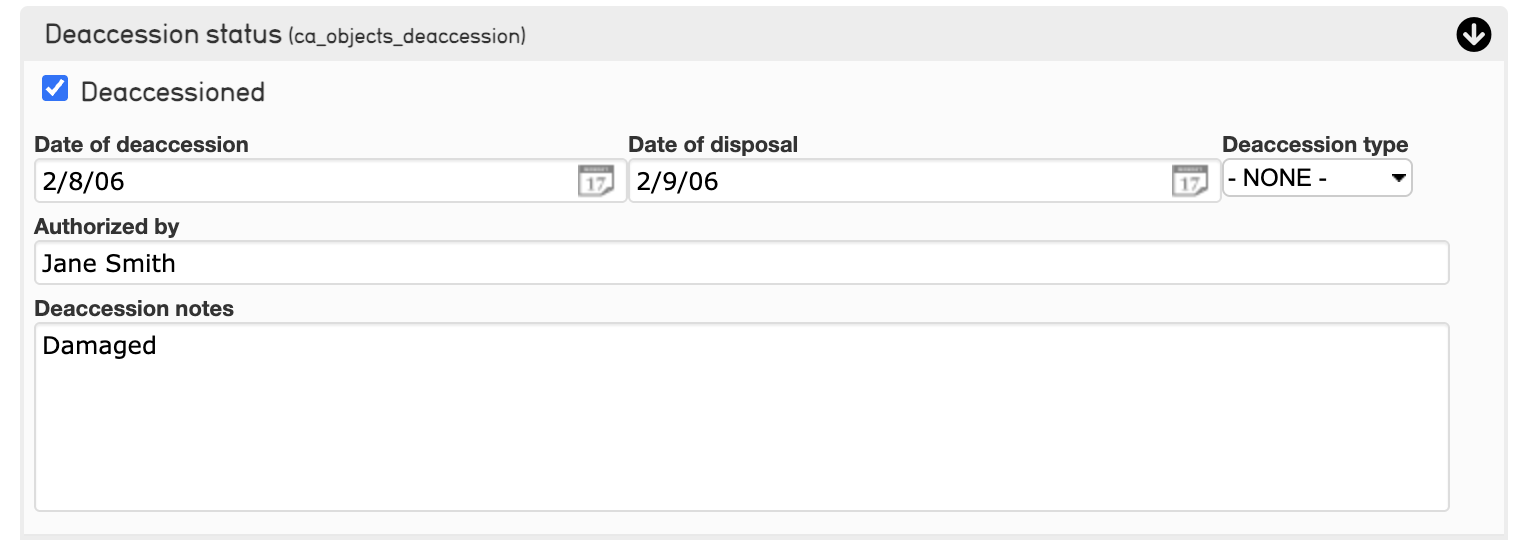Click into the Deaccession notes textarea
This screenshot has width=1522, height=556.
coord(742,417)
